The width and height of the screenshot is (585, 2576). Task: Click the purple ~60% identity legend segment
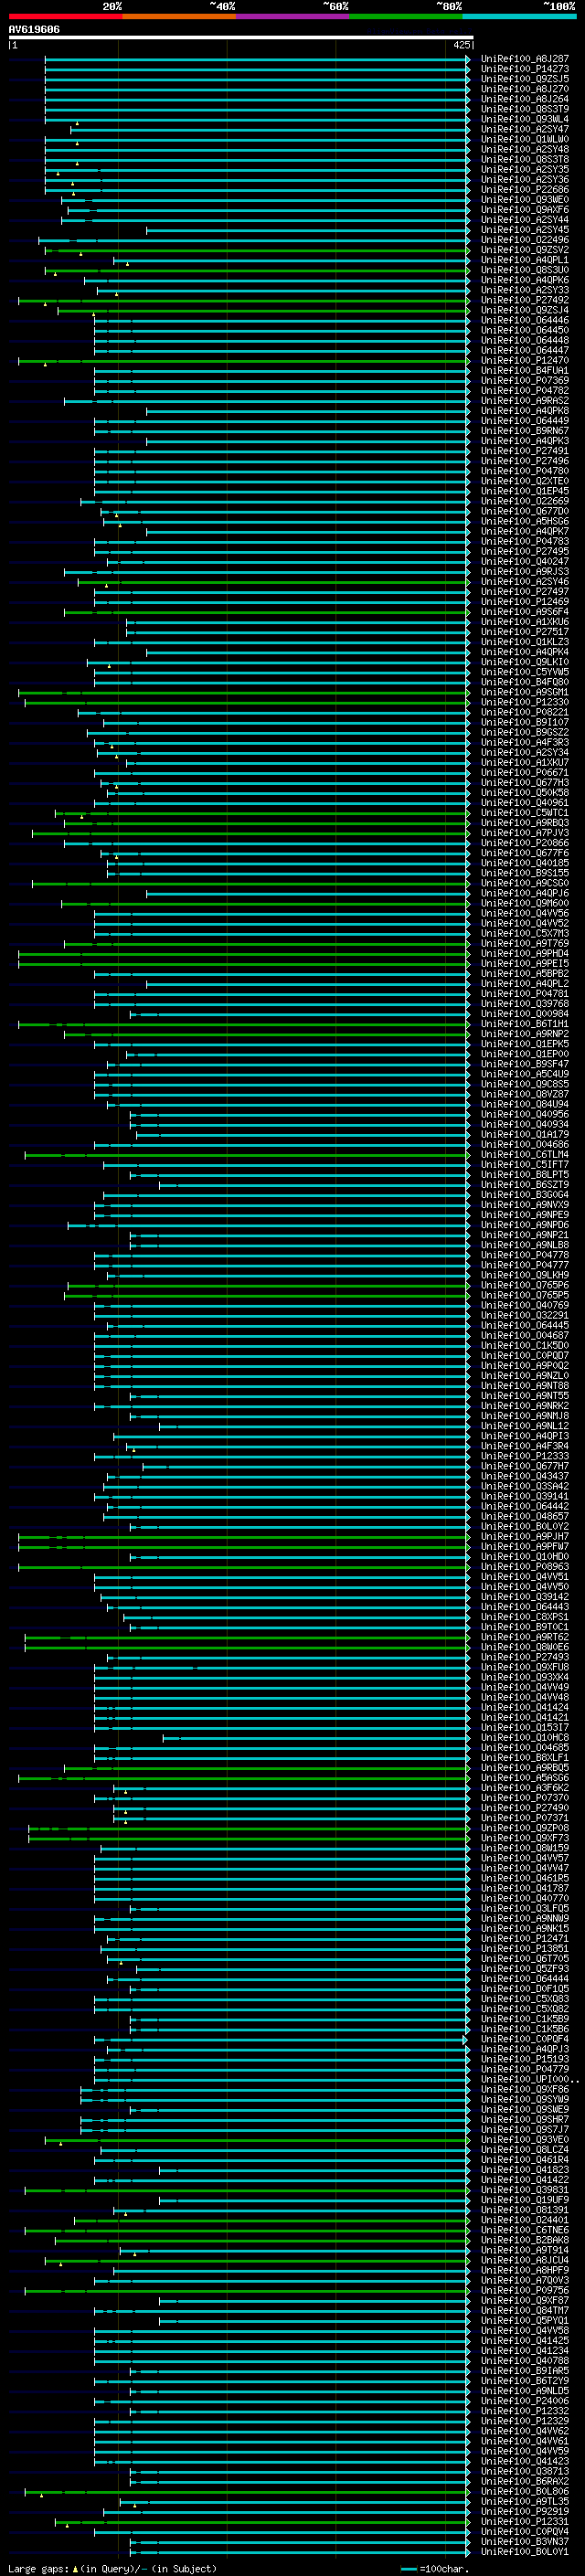tap(292, 16)
